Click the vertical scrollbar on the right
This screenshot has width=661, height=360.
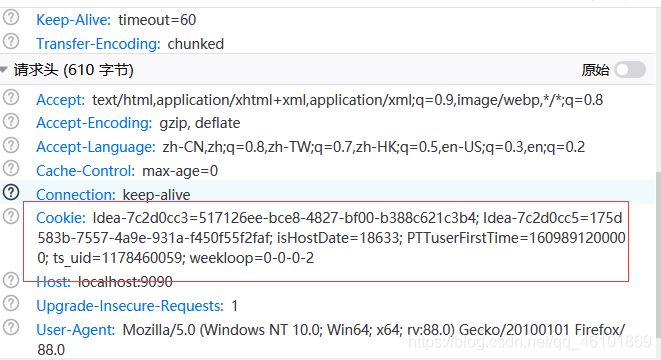tap(658, 253)
